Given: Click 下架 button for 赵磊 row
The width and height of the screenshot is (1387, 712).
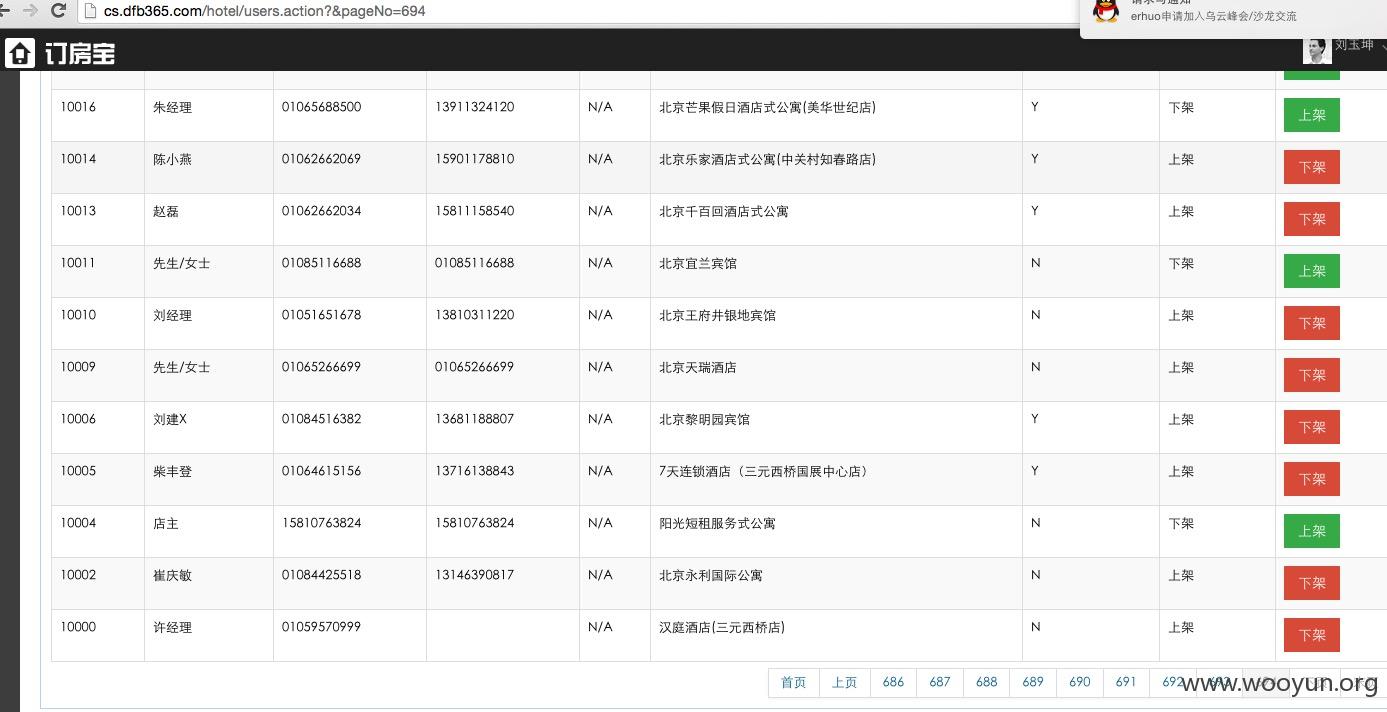Looking at the screenshot, I should [1312, 219].
